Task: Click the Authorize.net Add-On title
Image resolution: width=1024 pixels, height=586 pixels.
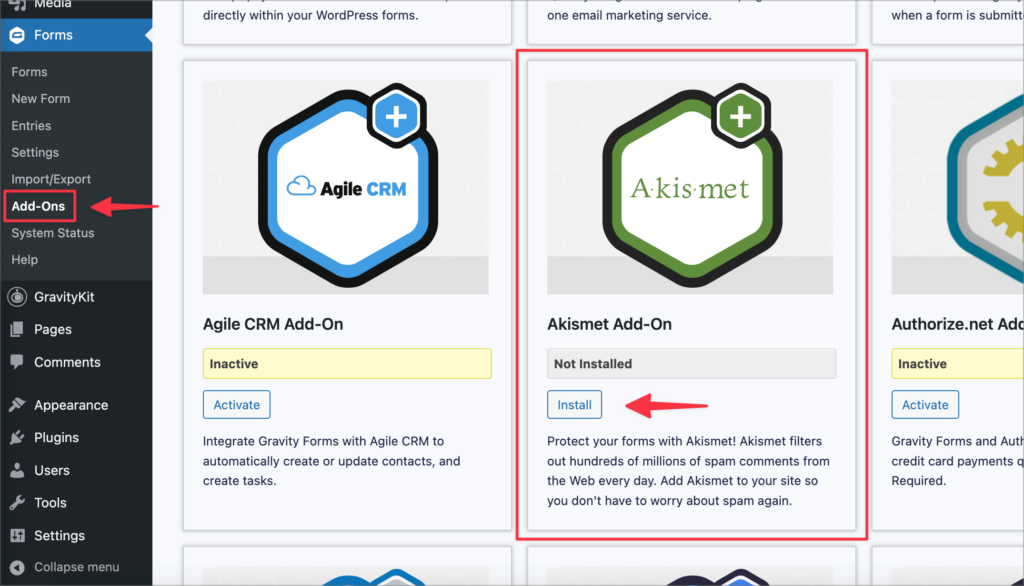Action: tap(957, 324)
